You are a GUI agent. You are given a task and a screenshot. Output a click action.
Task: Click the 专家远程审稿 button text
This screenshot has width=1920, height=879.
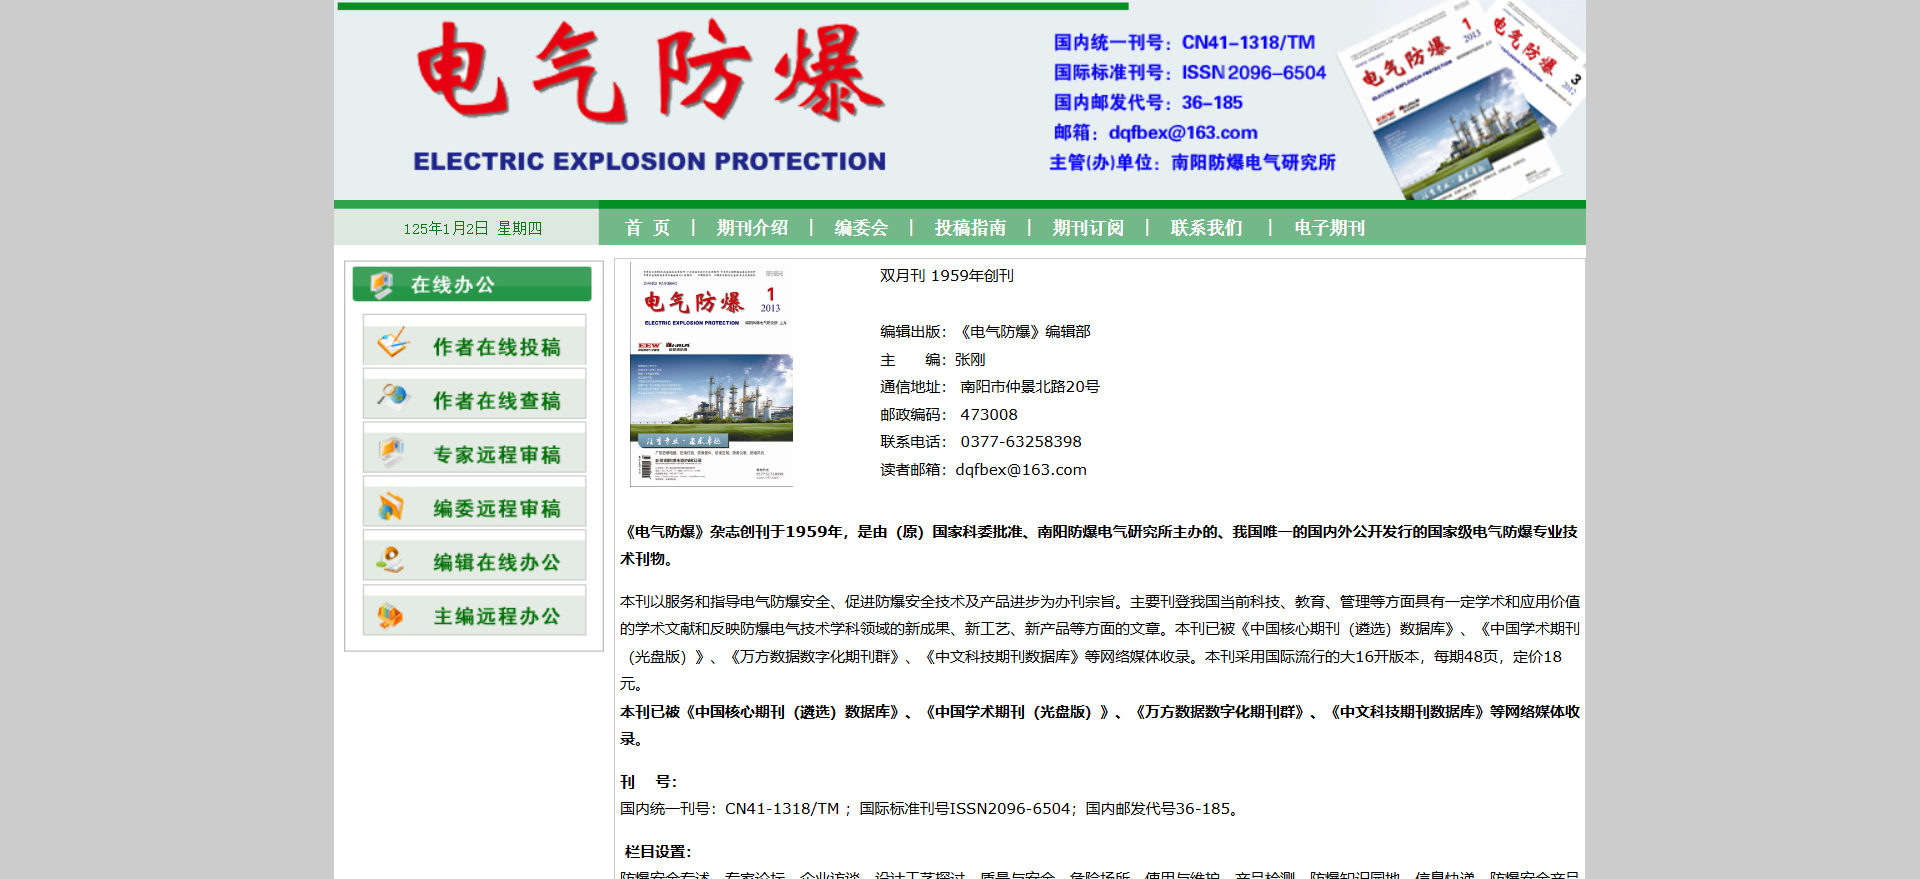coord(496,455)
